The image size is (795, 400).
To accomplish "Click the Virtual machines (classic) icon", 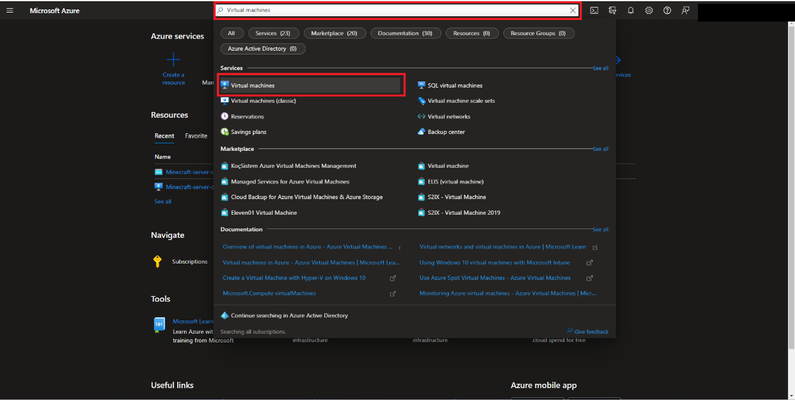I will [x=225, y=101].
